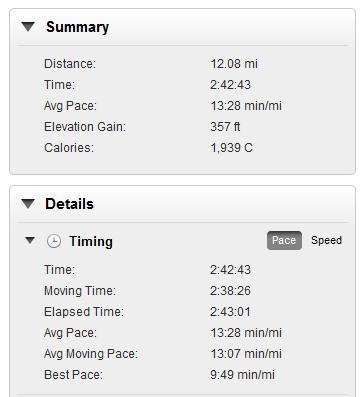Viewport: 363px width, 397px height.
Task: Switch to Speed display
Action: (326, 240)
